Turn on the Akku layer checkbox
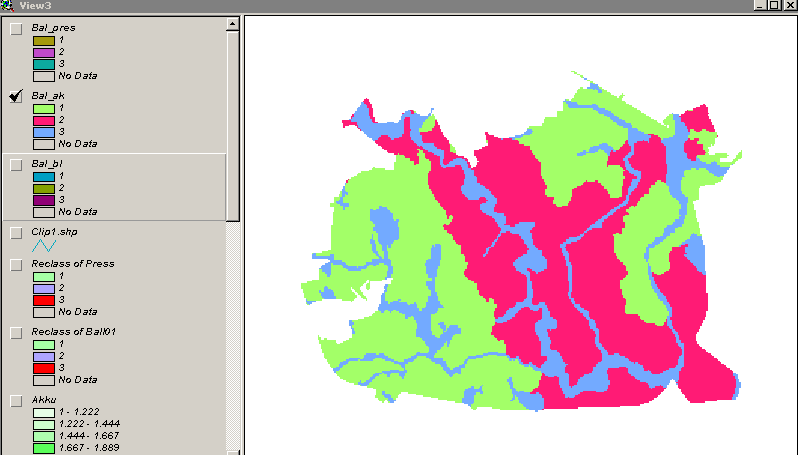This screenshot has width=798, height=455. click(16, 401)
